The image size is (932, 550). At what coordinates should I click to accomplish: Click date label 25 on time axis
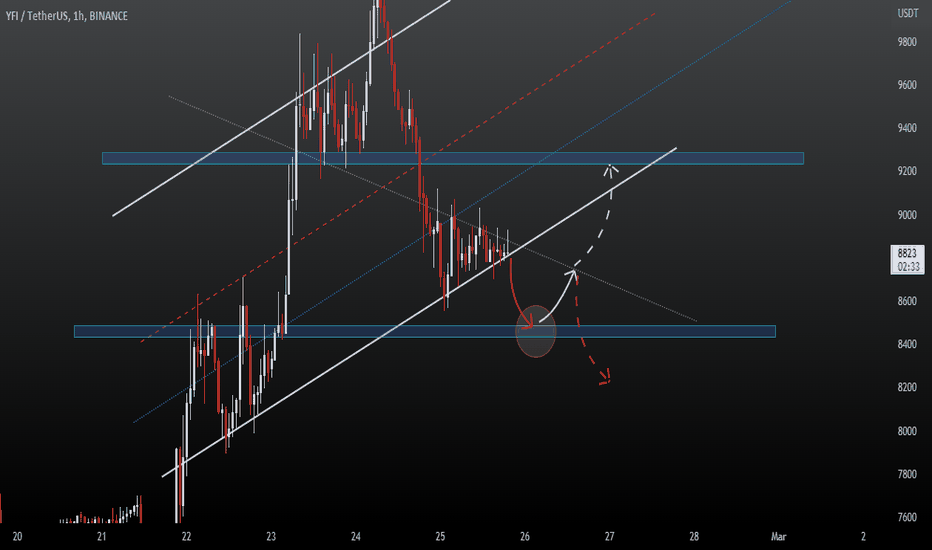coord(440,536)
